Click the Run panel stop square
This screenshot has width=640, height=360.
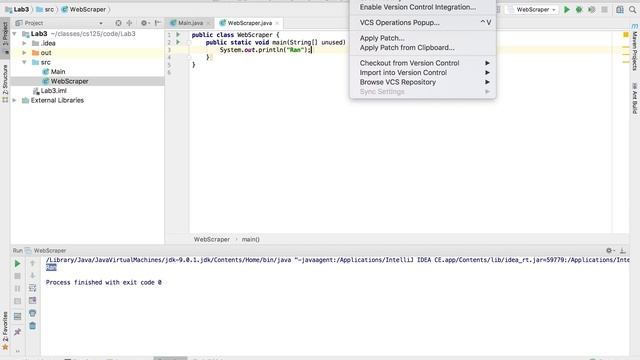coord(17,276)
